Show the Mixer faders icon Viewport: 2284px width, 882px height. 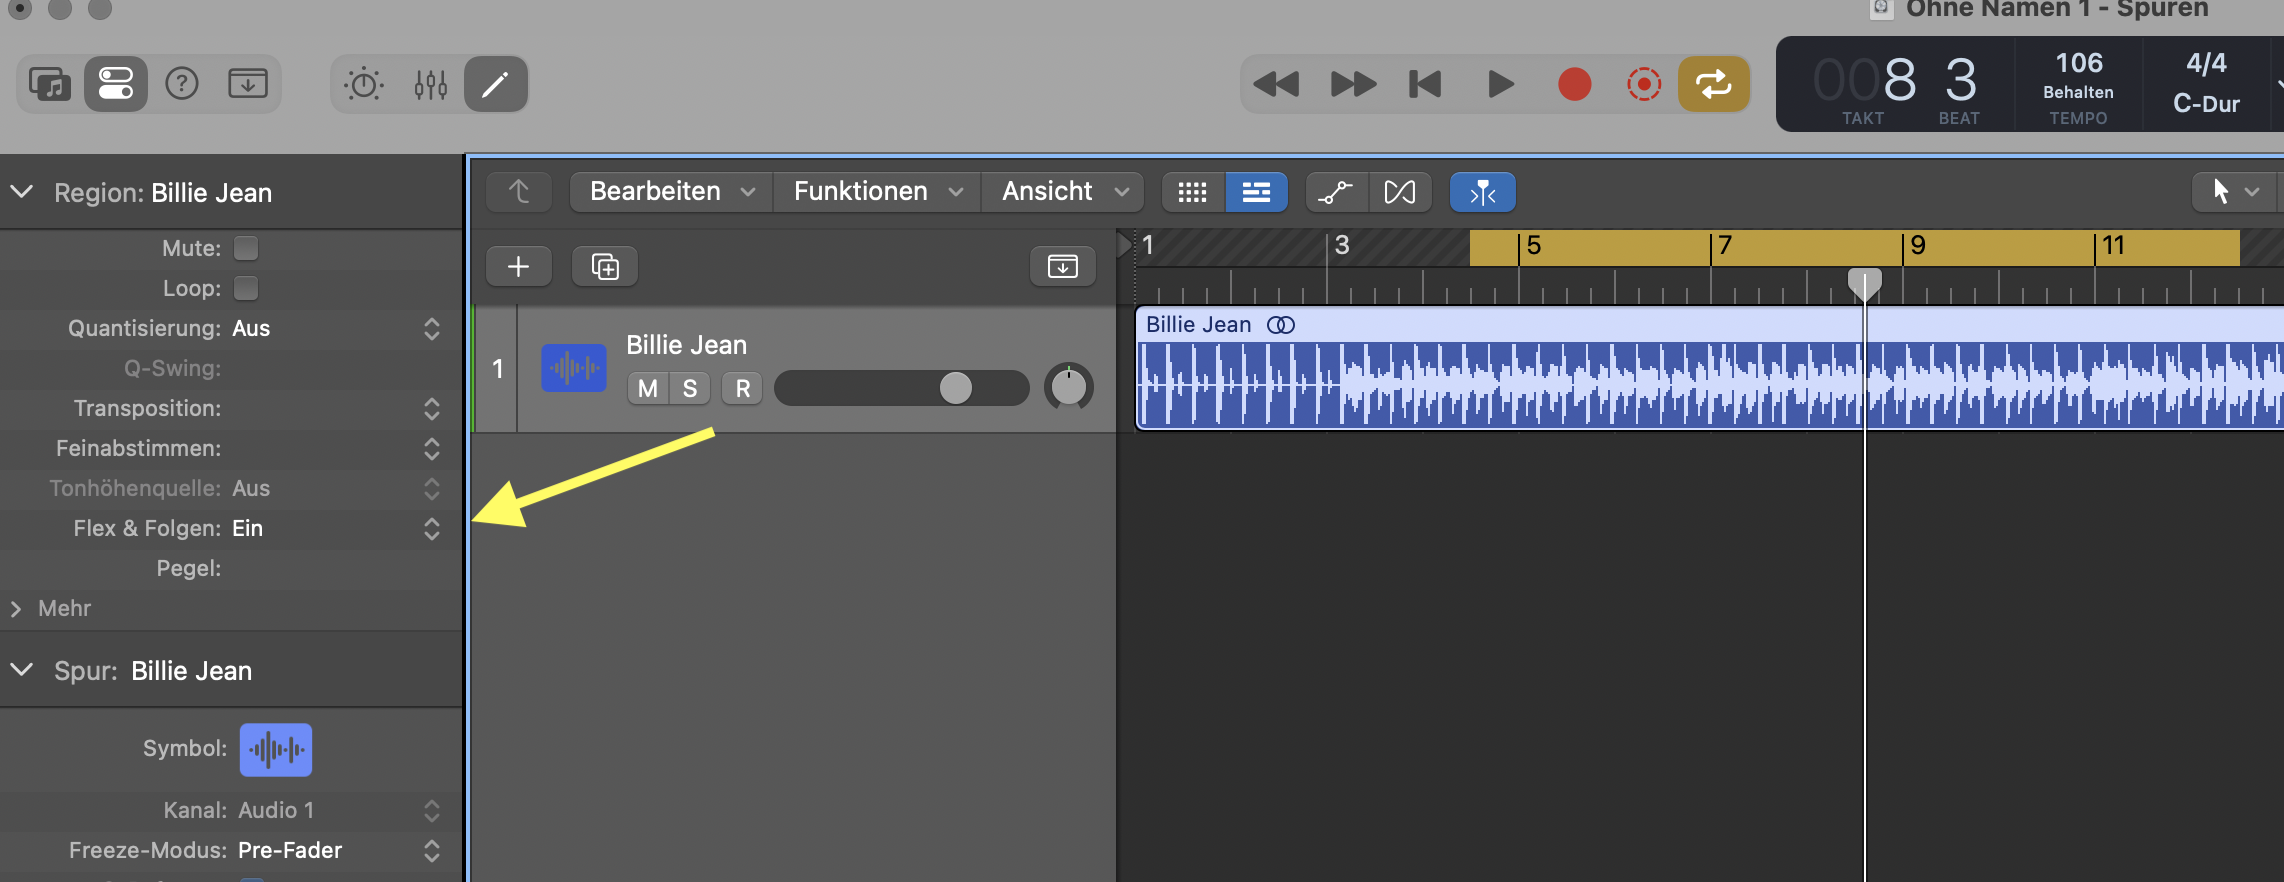pos(430,84)
